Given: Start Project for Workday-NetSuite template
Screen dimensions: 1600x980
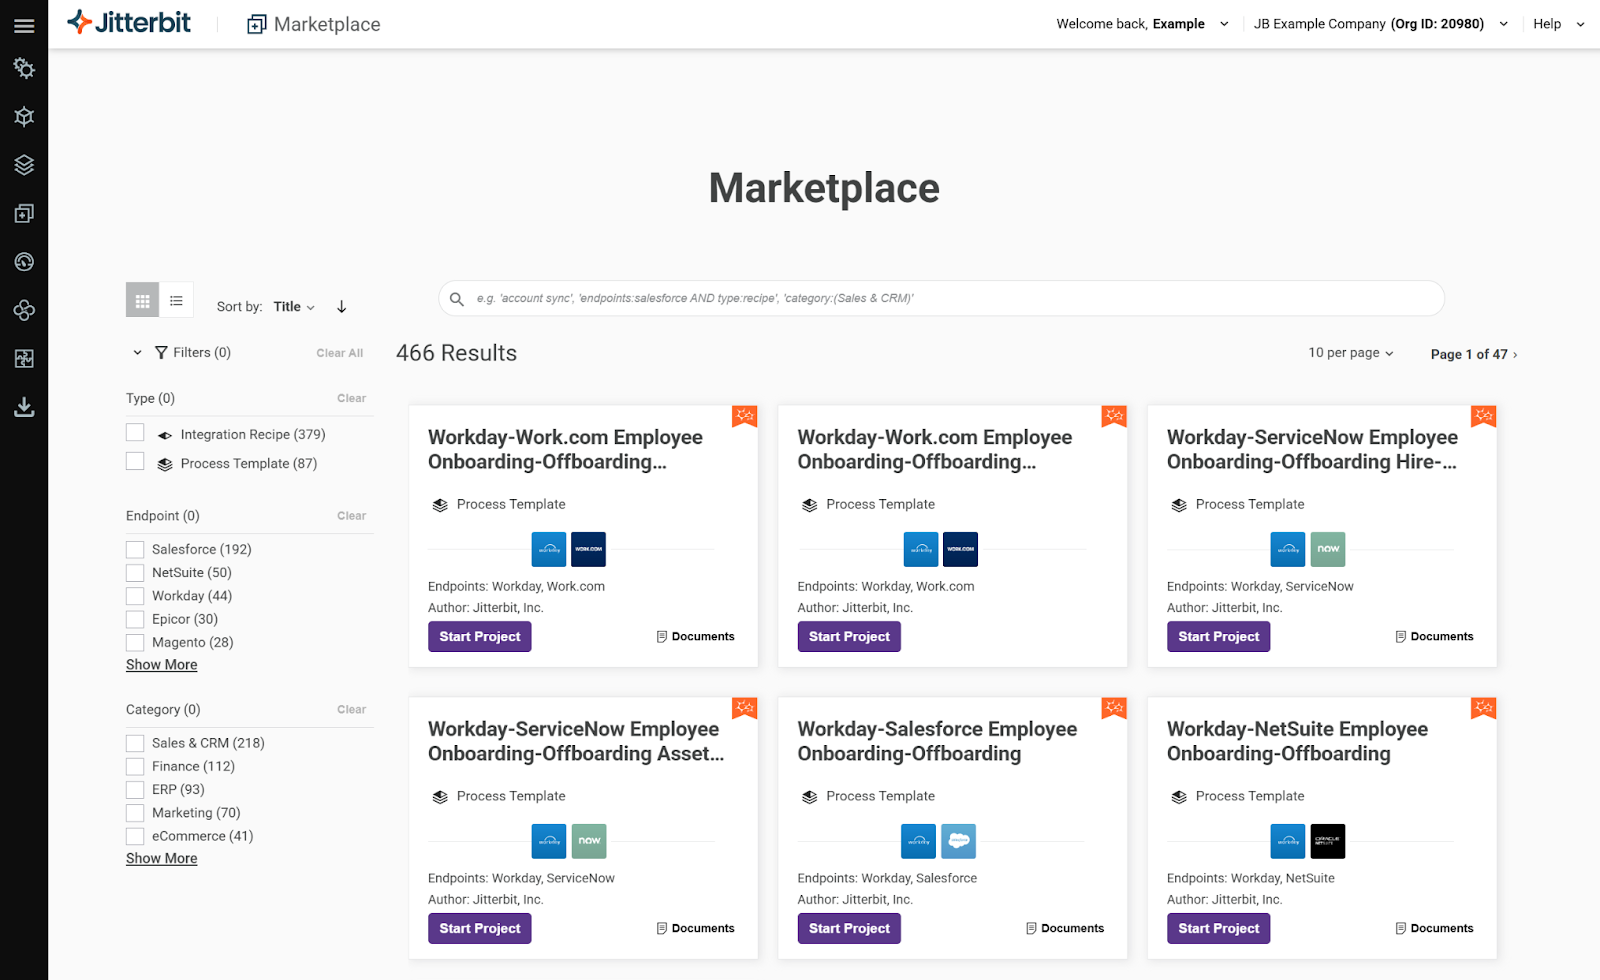Looking at the screenshot, I should click(1218, 929).
